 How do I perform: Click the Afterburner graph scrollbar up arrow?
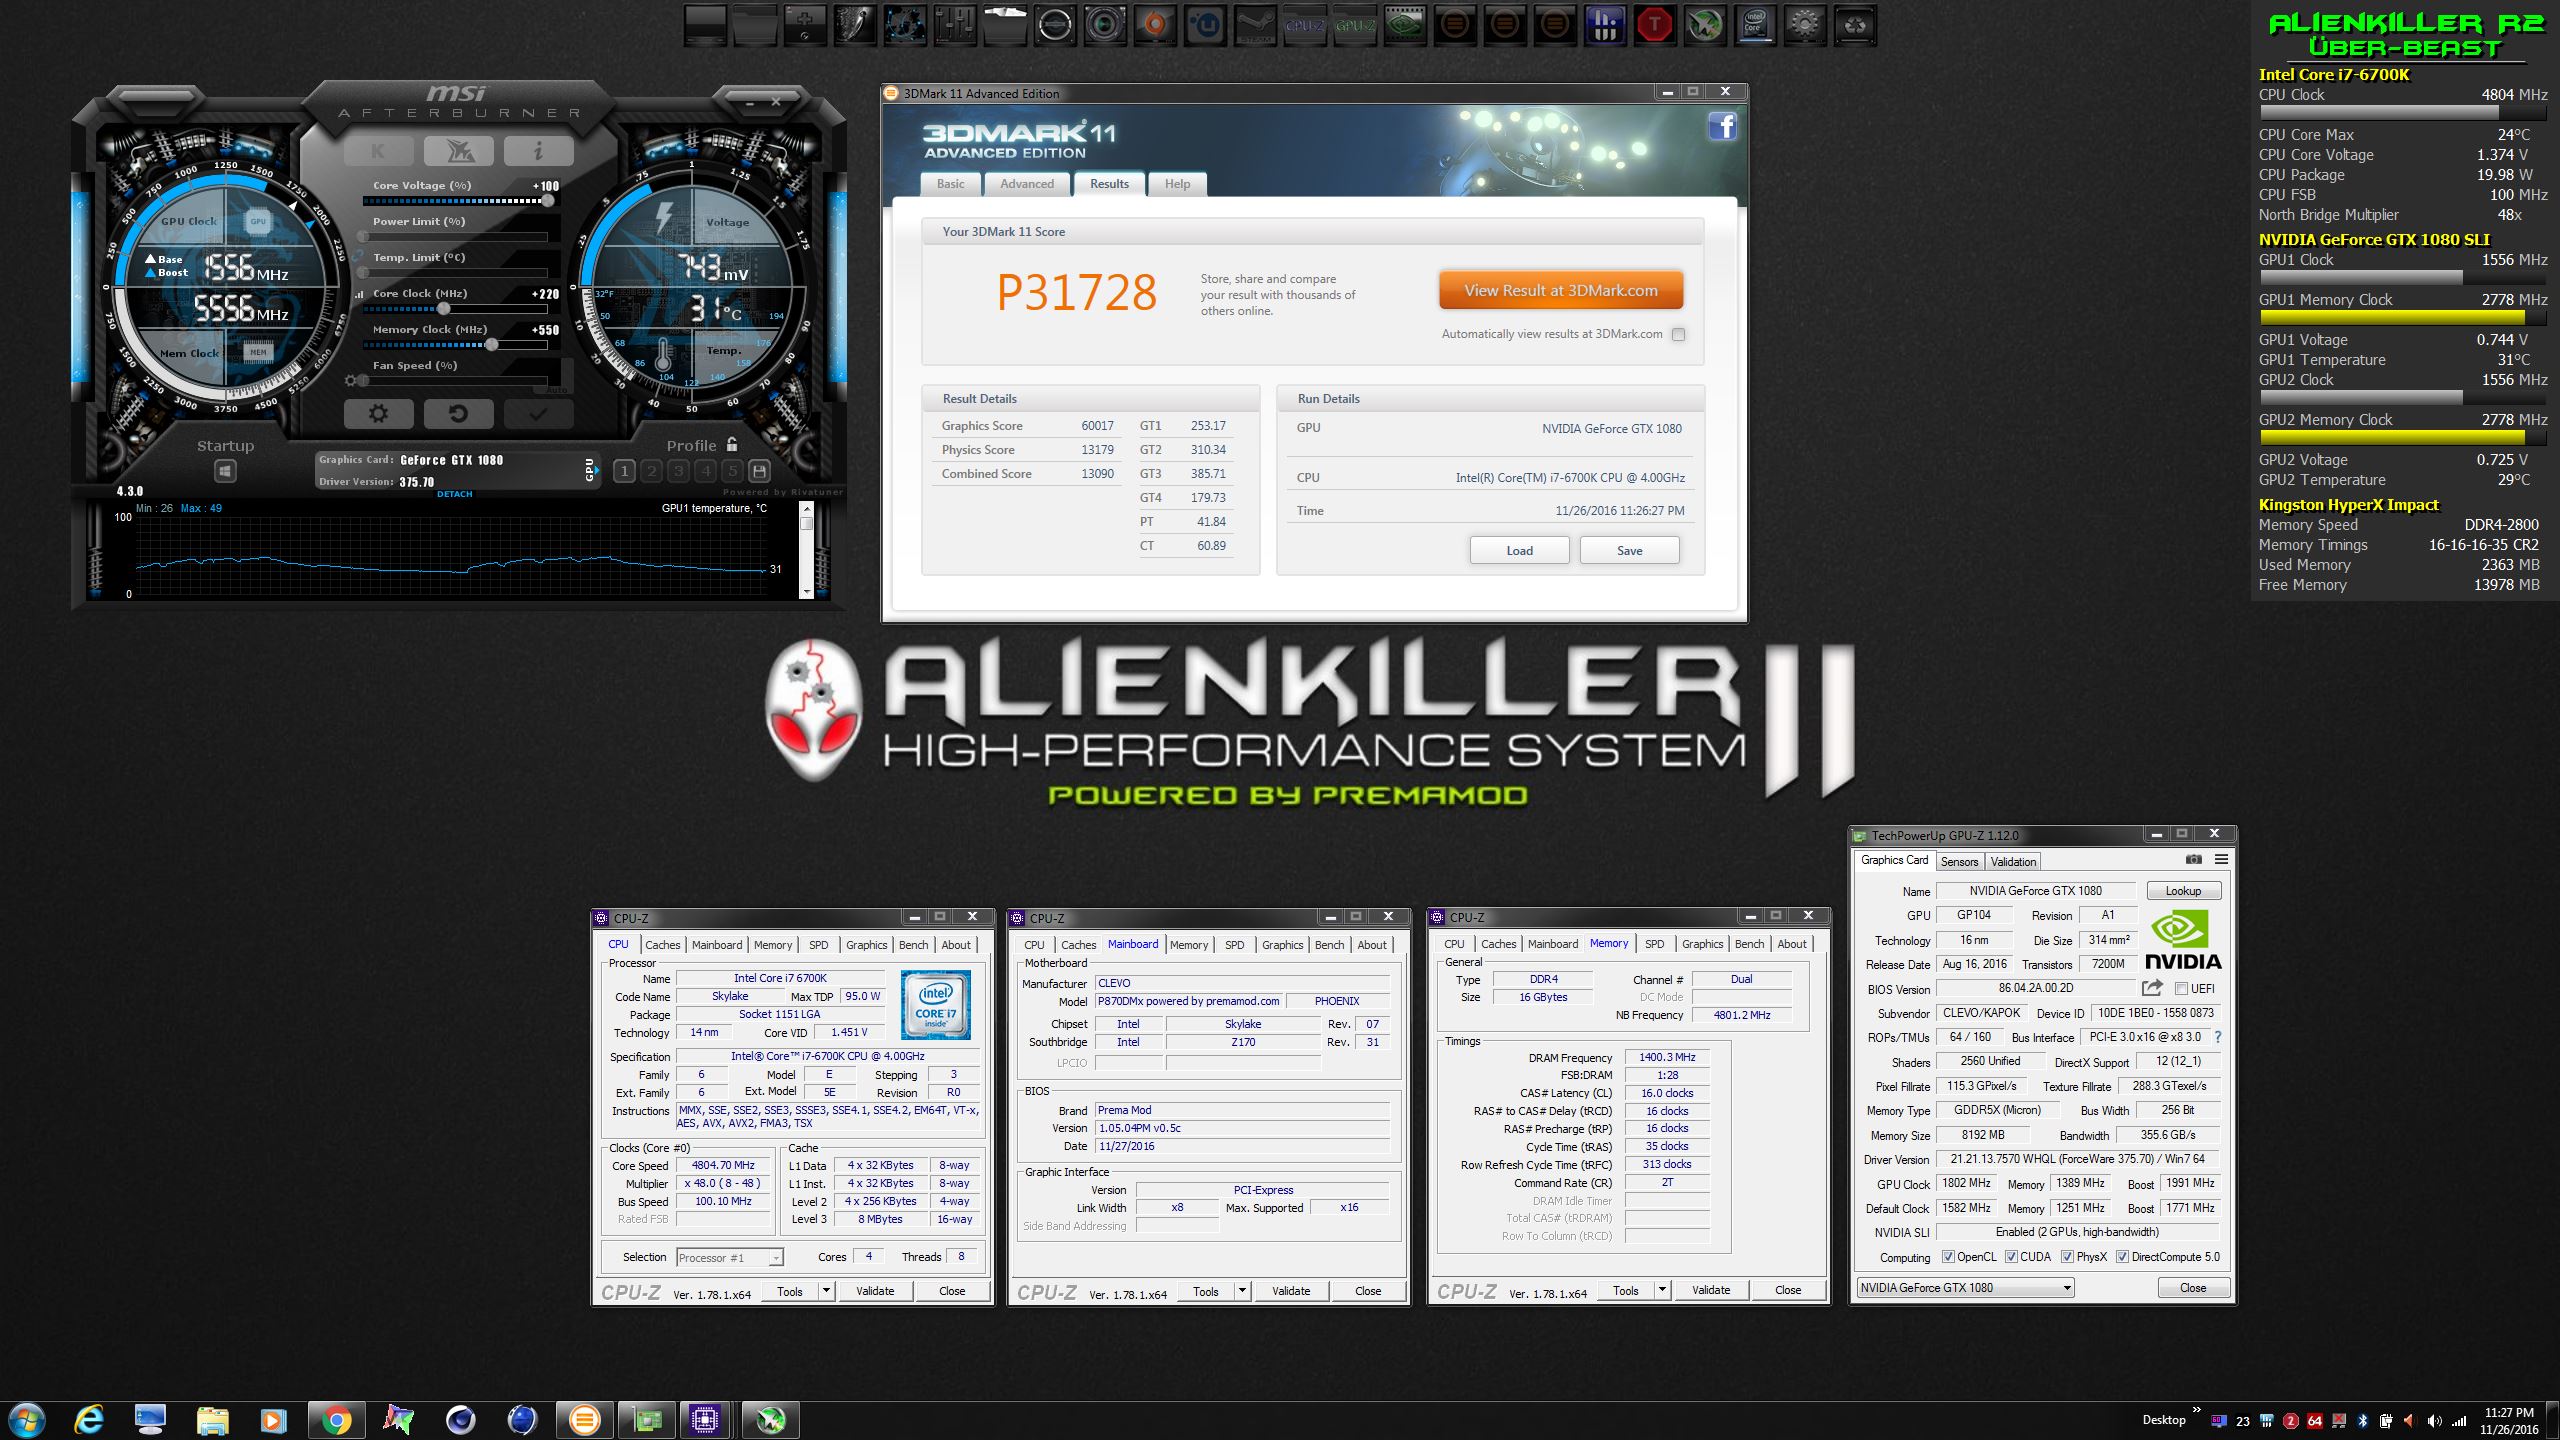click(x=806, y=509)
